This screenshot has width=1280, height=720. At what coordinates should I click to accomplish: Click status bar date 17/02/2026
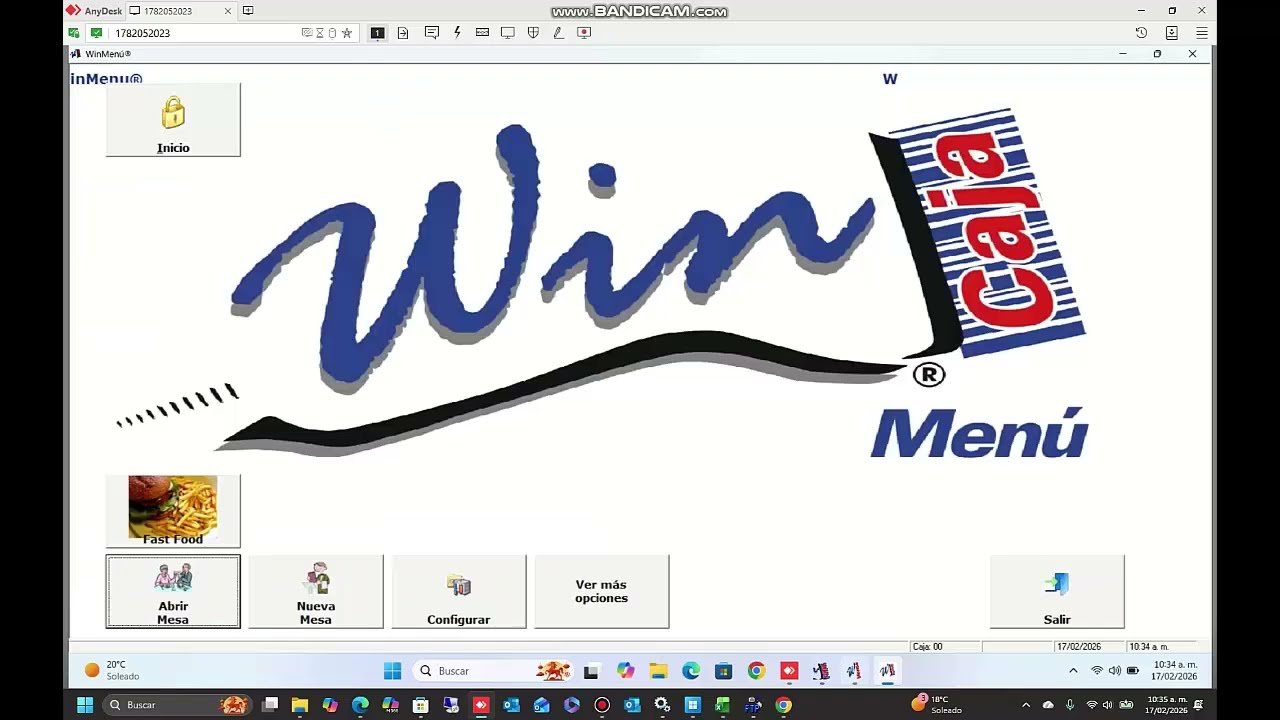1079,647
